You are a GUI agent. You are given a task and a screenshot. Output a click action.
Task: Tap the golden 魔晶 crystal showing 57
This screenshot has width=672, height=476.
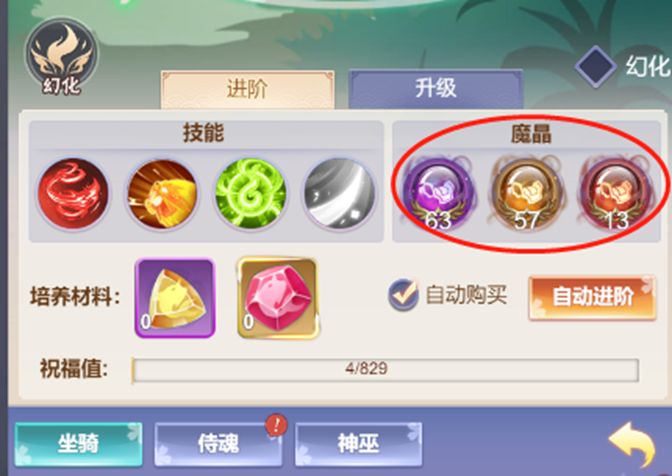tap(527, 192)
